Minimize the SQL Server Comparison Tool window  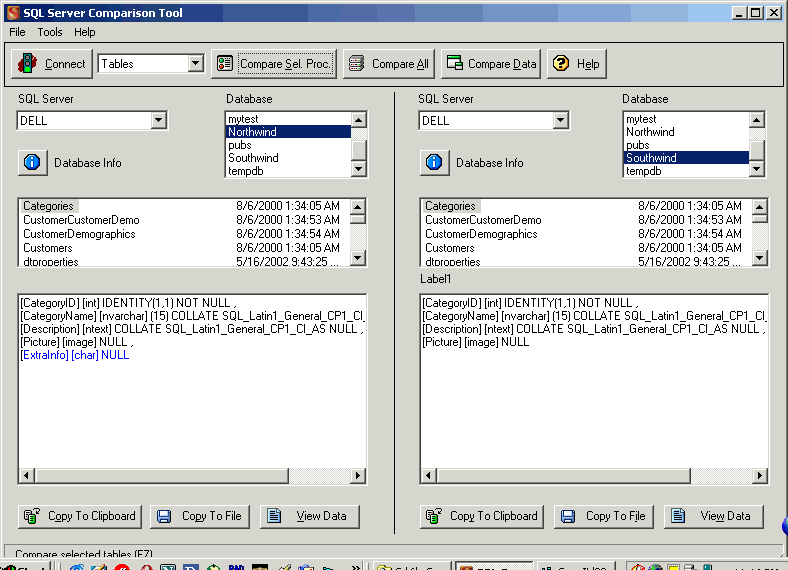coord(739,13)
